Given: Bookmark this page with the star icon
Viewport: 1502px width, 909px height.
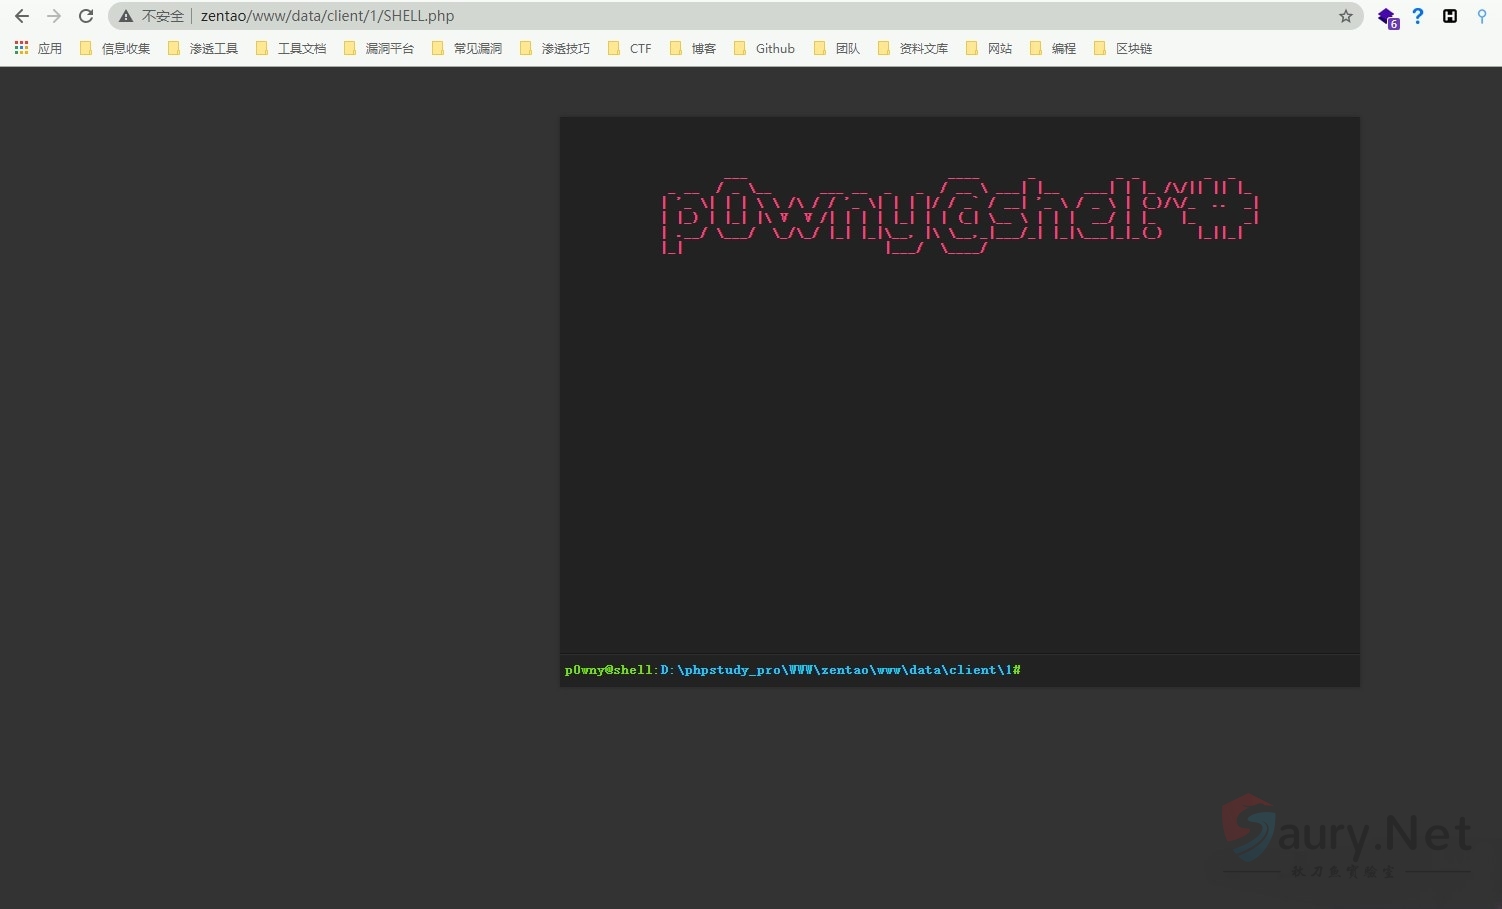Looking at the screenshot, I should pyautogui.click(x=1345, y=16).
